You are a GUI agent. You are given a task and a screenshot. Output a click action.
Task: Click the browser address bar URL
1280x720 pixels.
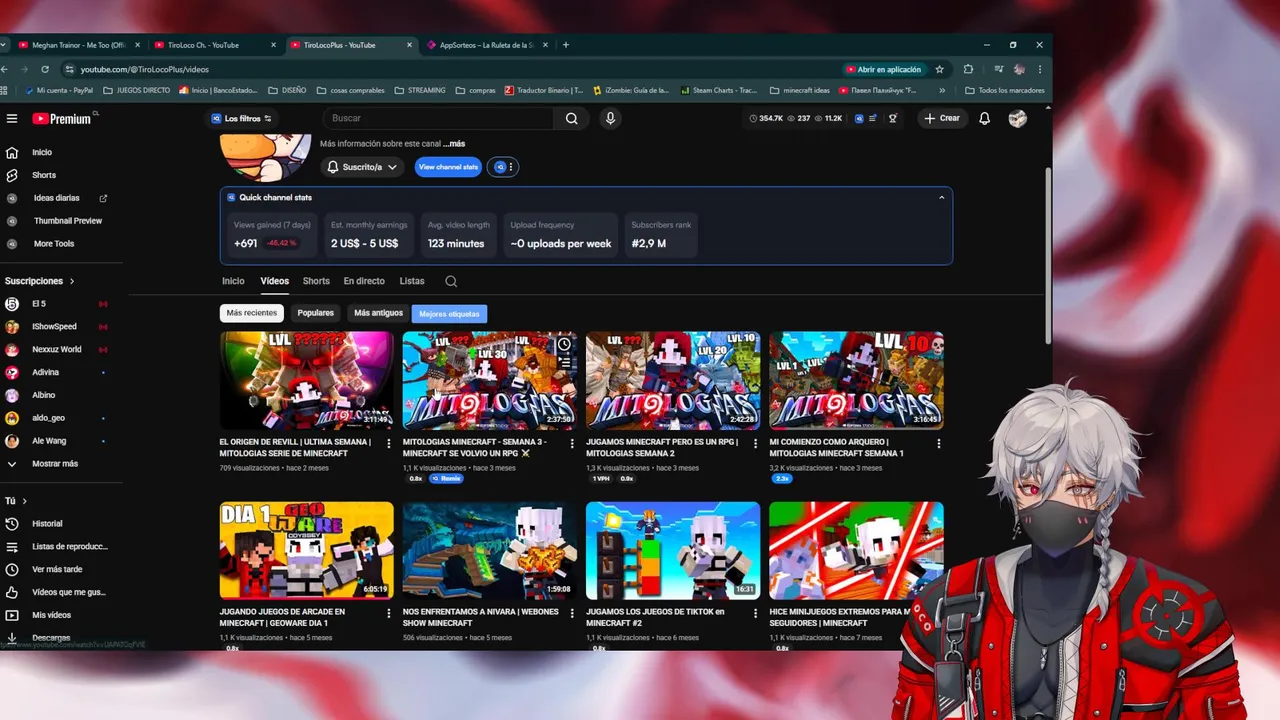tap(145, 69)
